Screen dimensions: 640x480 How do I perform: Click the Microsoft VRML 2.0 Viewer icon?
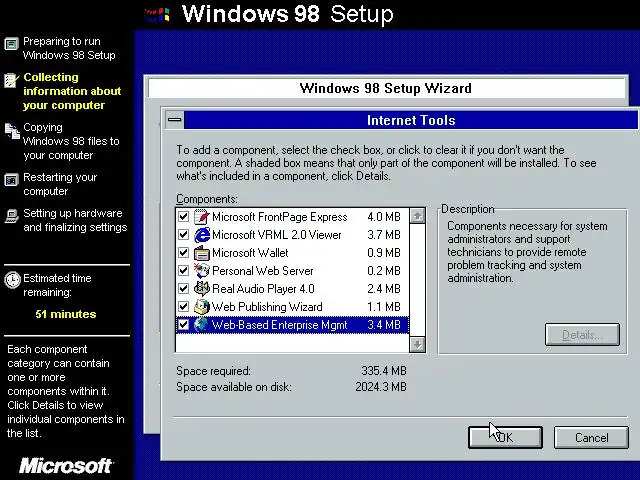[x=202, y=235]
